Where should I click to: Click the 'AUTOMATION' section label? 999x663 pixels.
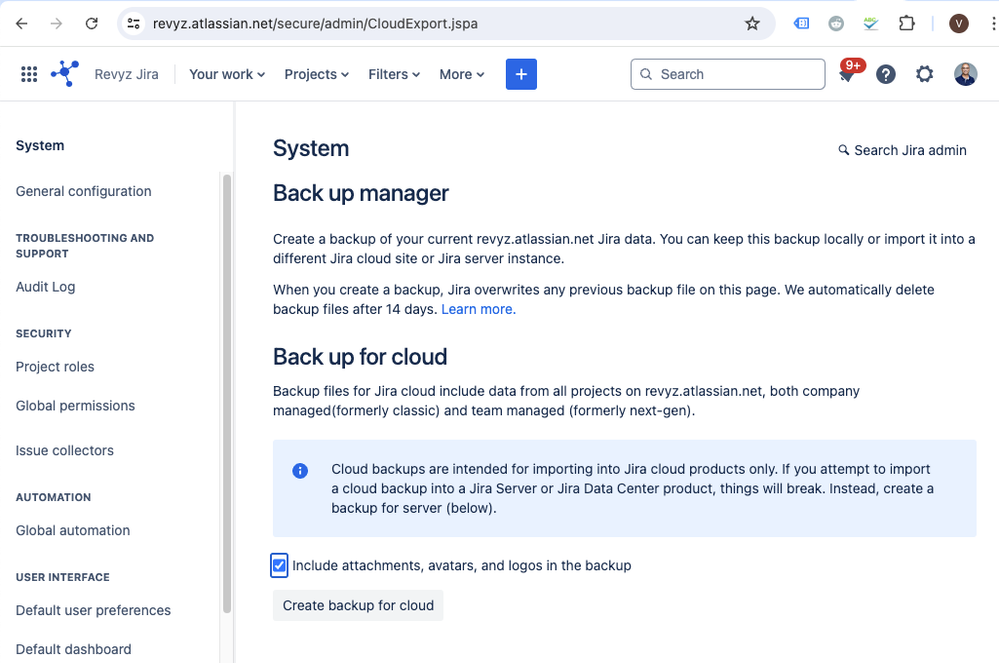pyautogui.click(x=53, y=497)
